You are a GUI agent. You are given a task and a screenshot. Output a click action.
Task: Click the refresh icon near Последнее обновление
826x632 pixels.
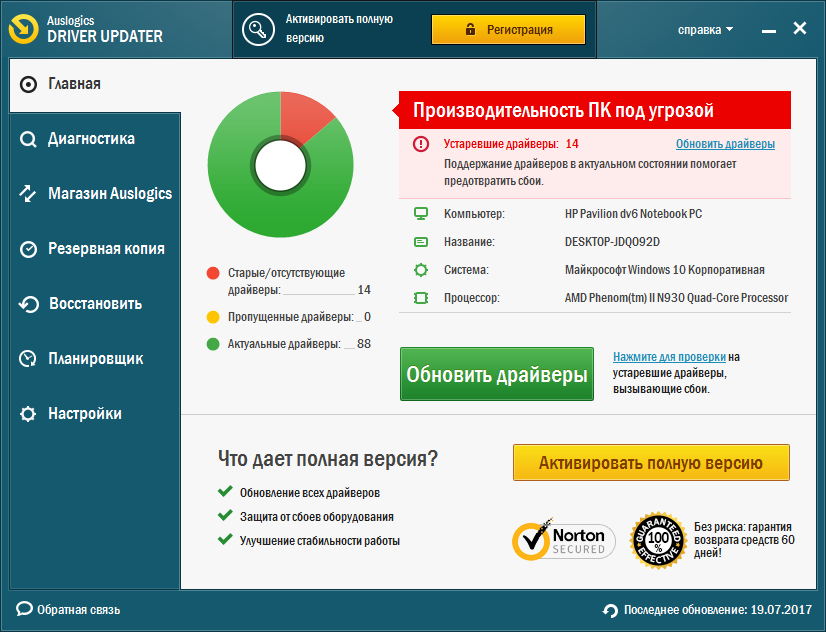tap(611, 610)
